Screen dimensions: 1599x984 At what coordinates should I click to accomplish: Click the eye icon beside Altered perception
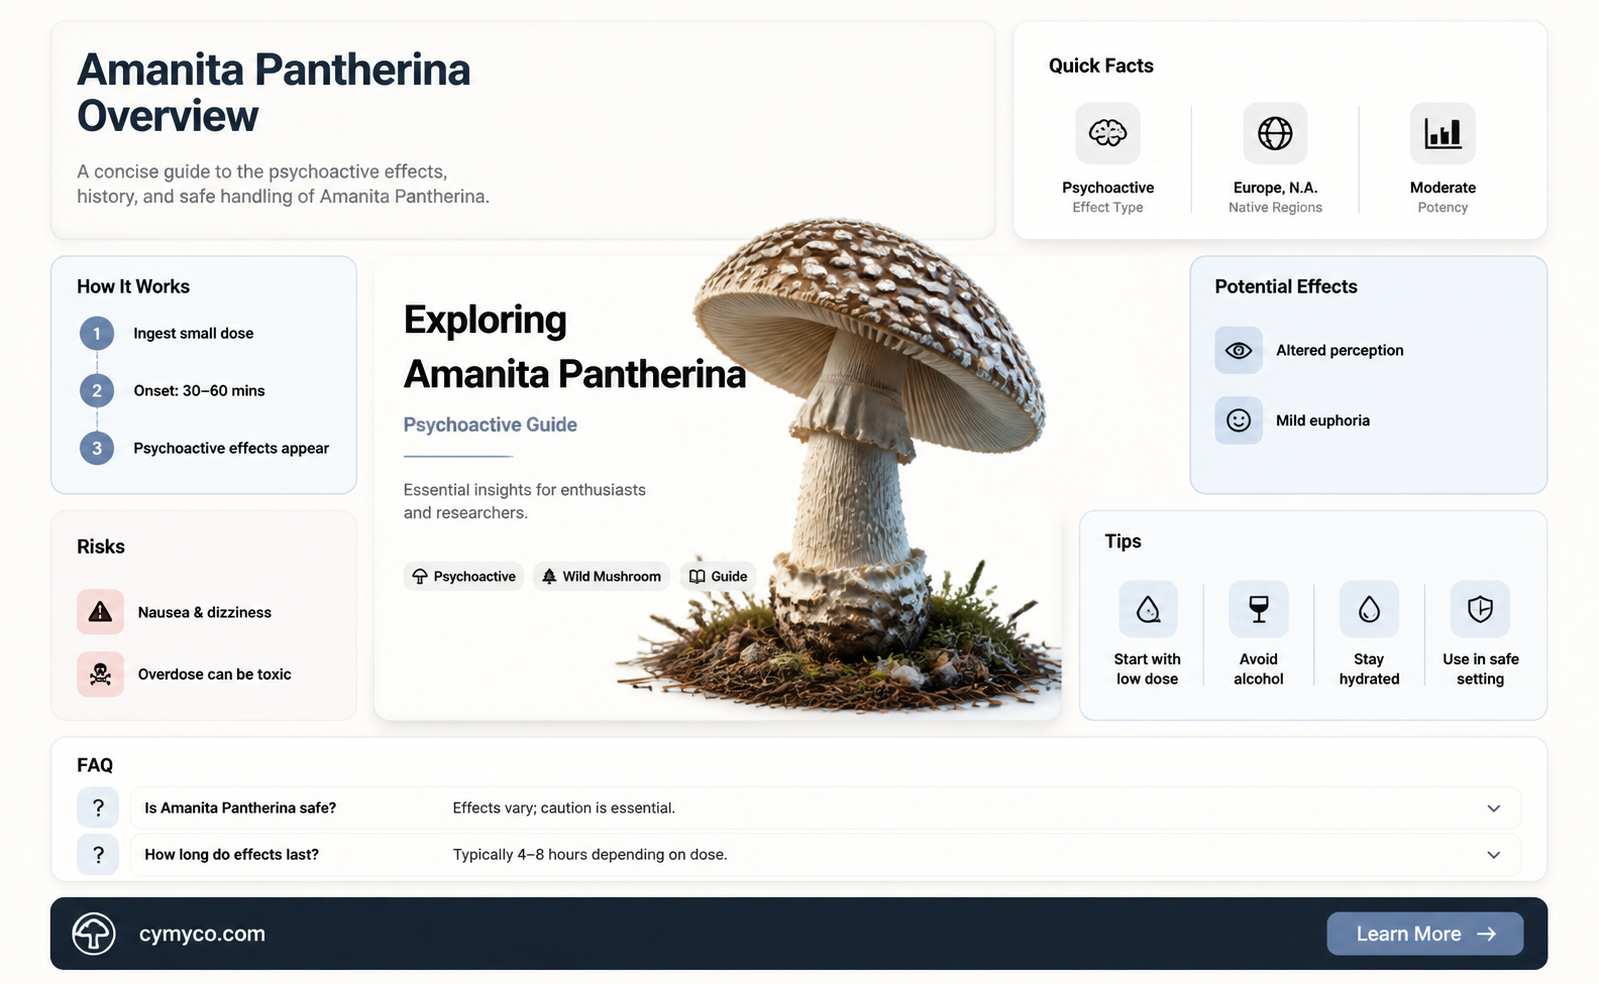pos(1238,350)
